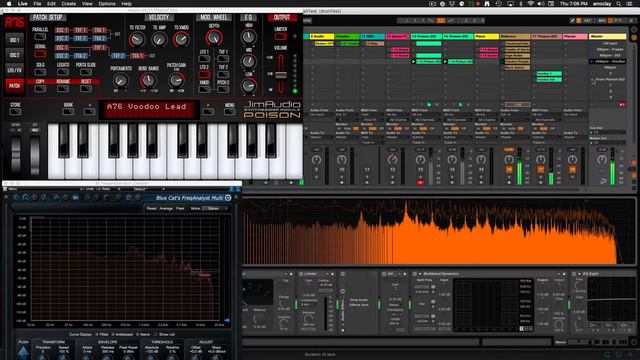The image size is (640, 360).
Task: Click the volume icon in macOS menu bar
Action: click(541, 4)
